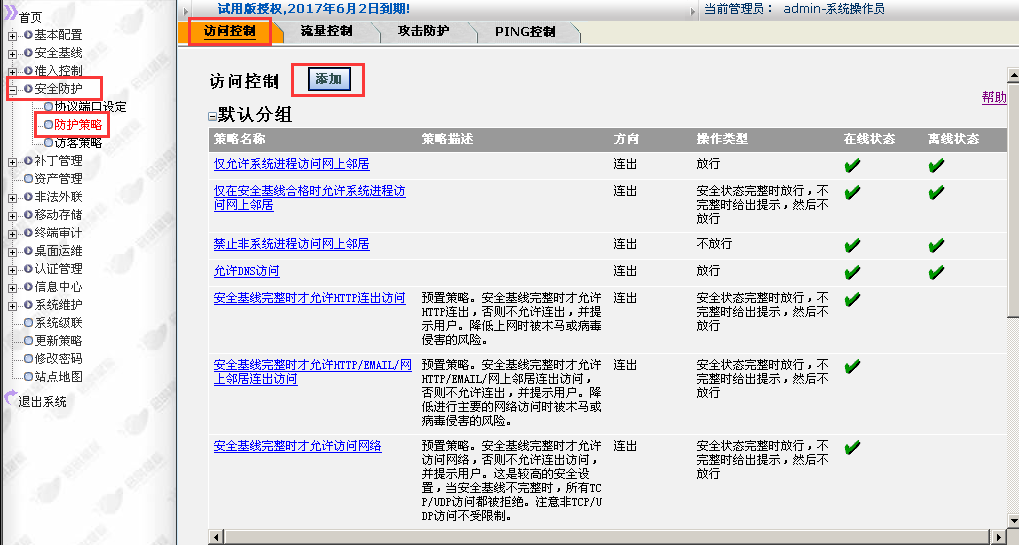Click the bullet icon beside 资产管理

point(28,179)
